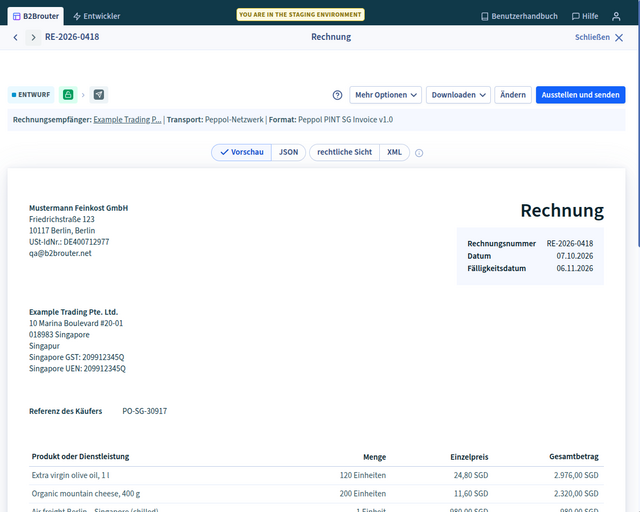Screen dimensions: 640x512
Task: Go to the next invoice arrow
Action: coord(33,38)
